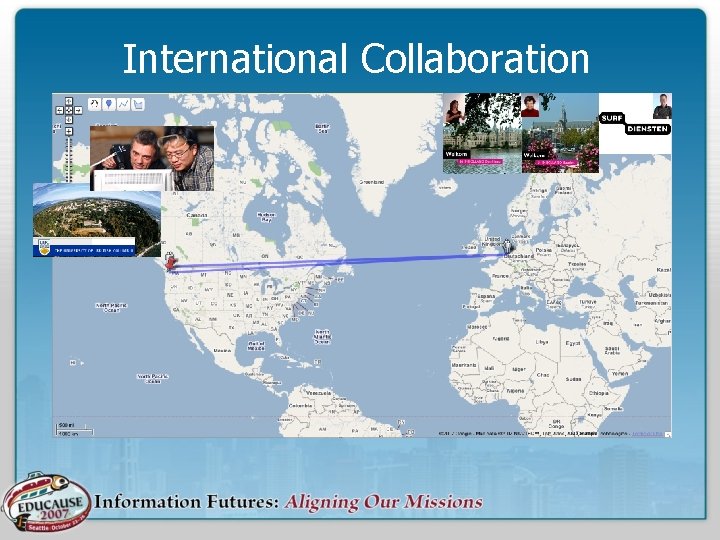Screen dimensions: 720x540
Task: Click the red marker near Vancouver
Action: pyautogui.click(x=171, y=262)
